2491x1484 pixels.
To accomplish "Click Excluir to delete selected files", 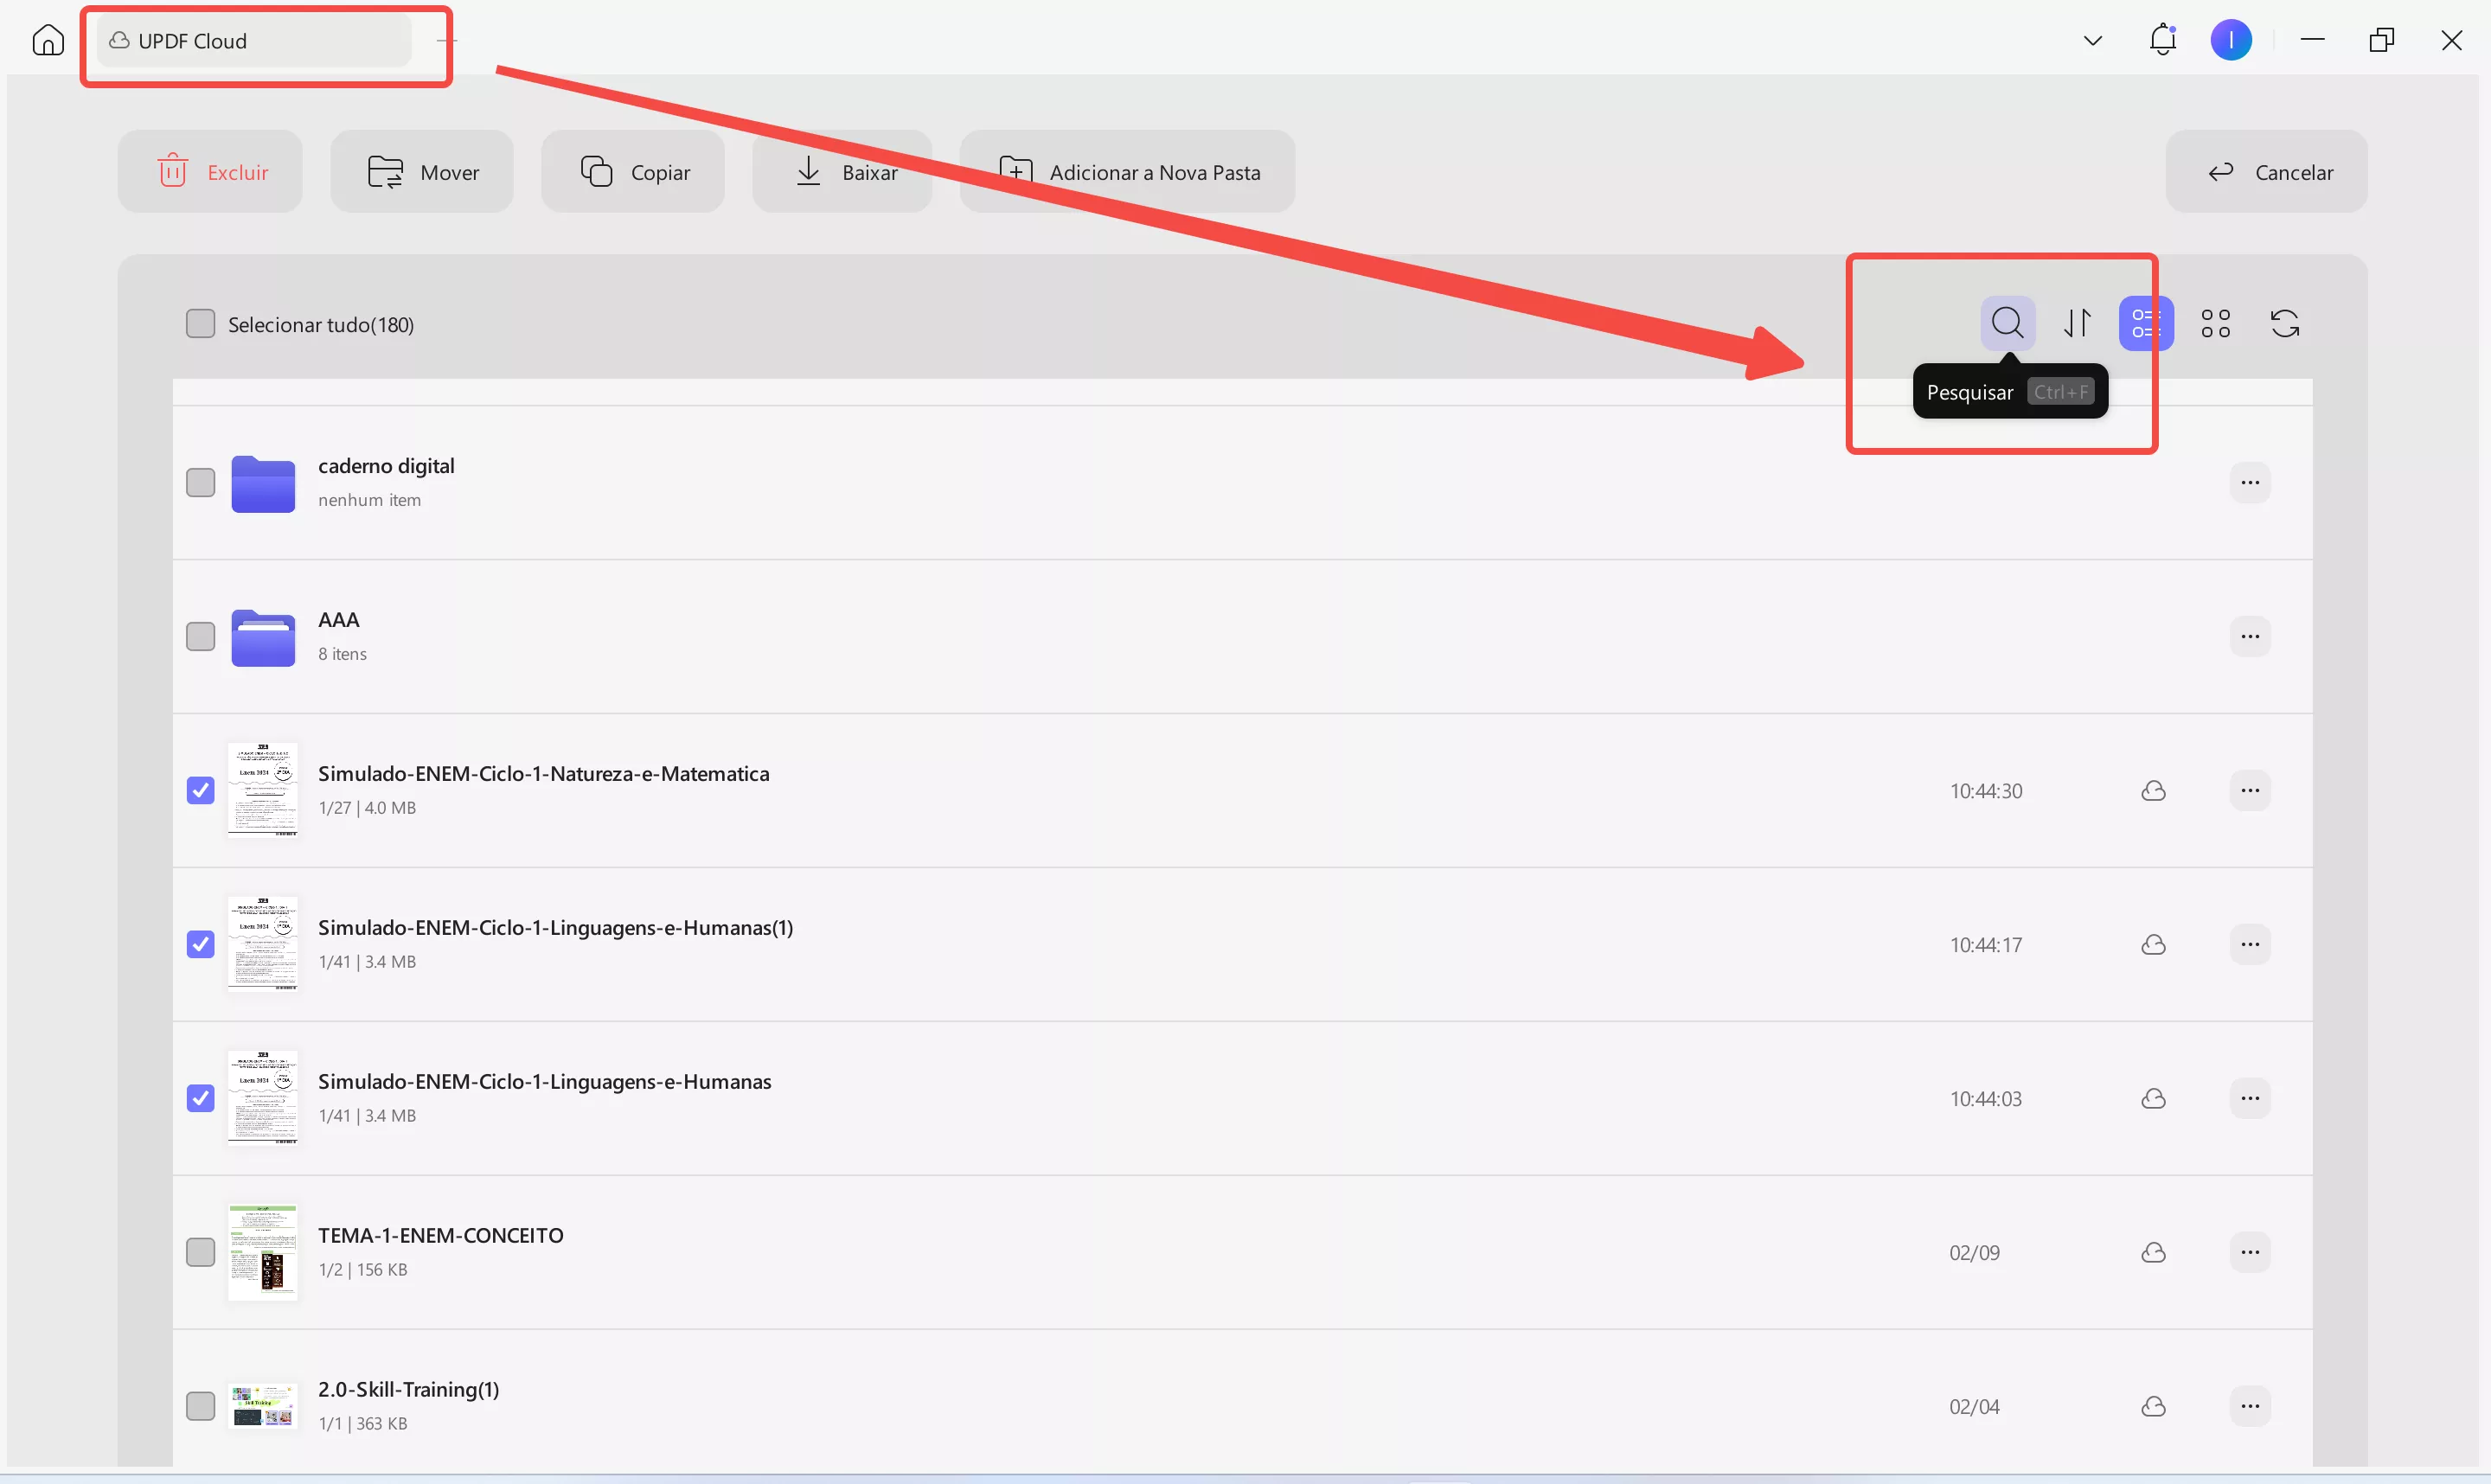I will pos(211,172).
